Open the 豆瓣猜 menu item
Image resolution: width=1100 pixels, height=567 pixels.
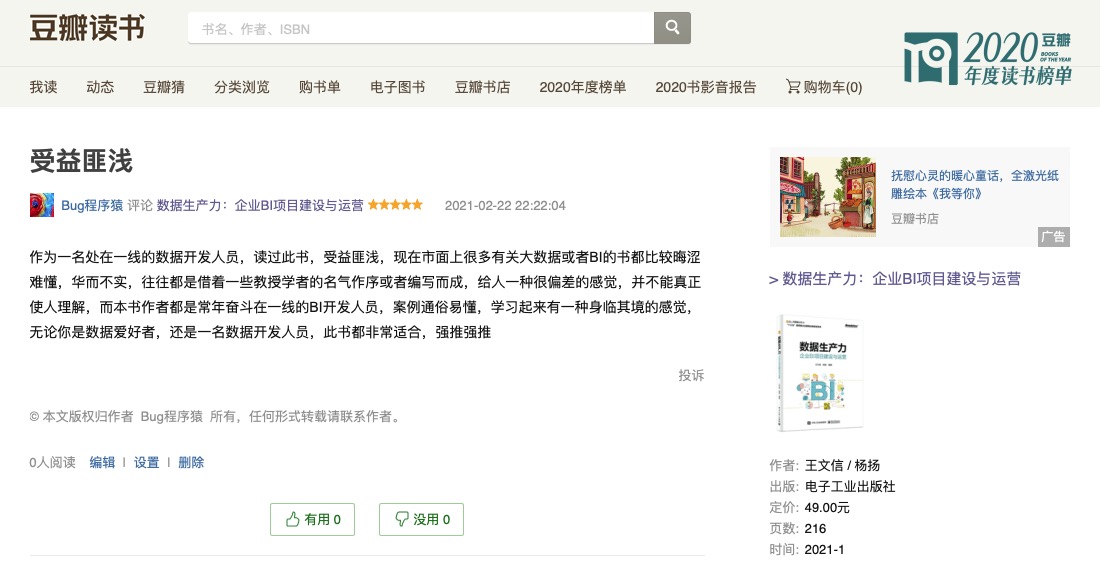[164, 87]
